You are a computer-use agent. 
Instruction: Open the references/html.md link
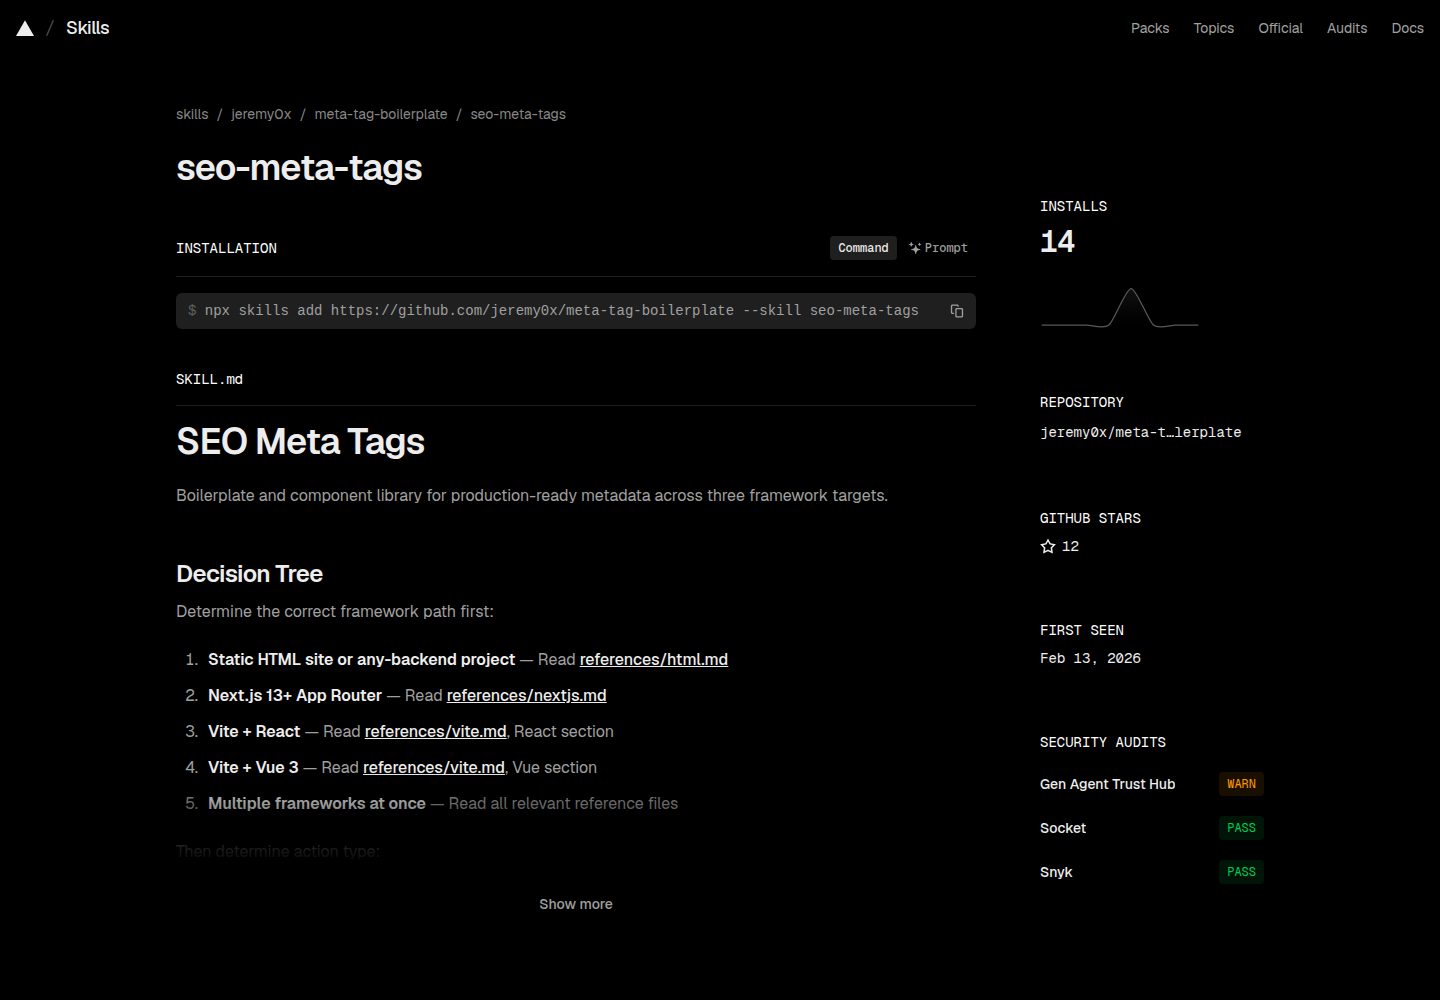tap(654, 660)
